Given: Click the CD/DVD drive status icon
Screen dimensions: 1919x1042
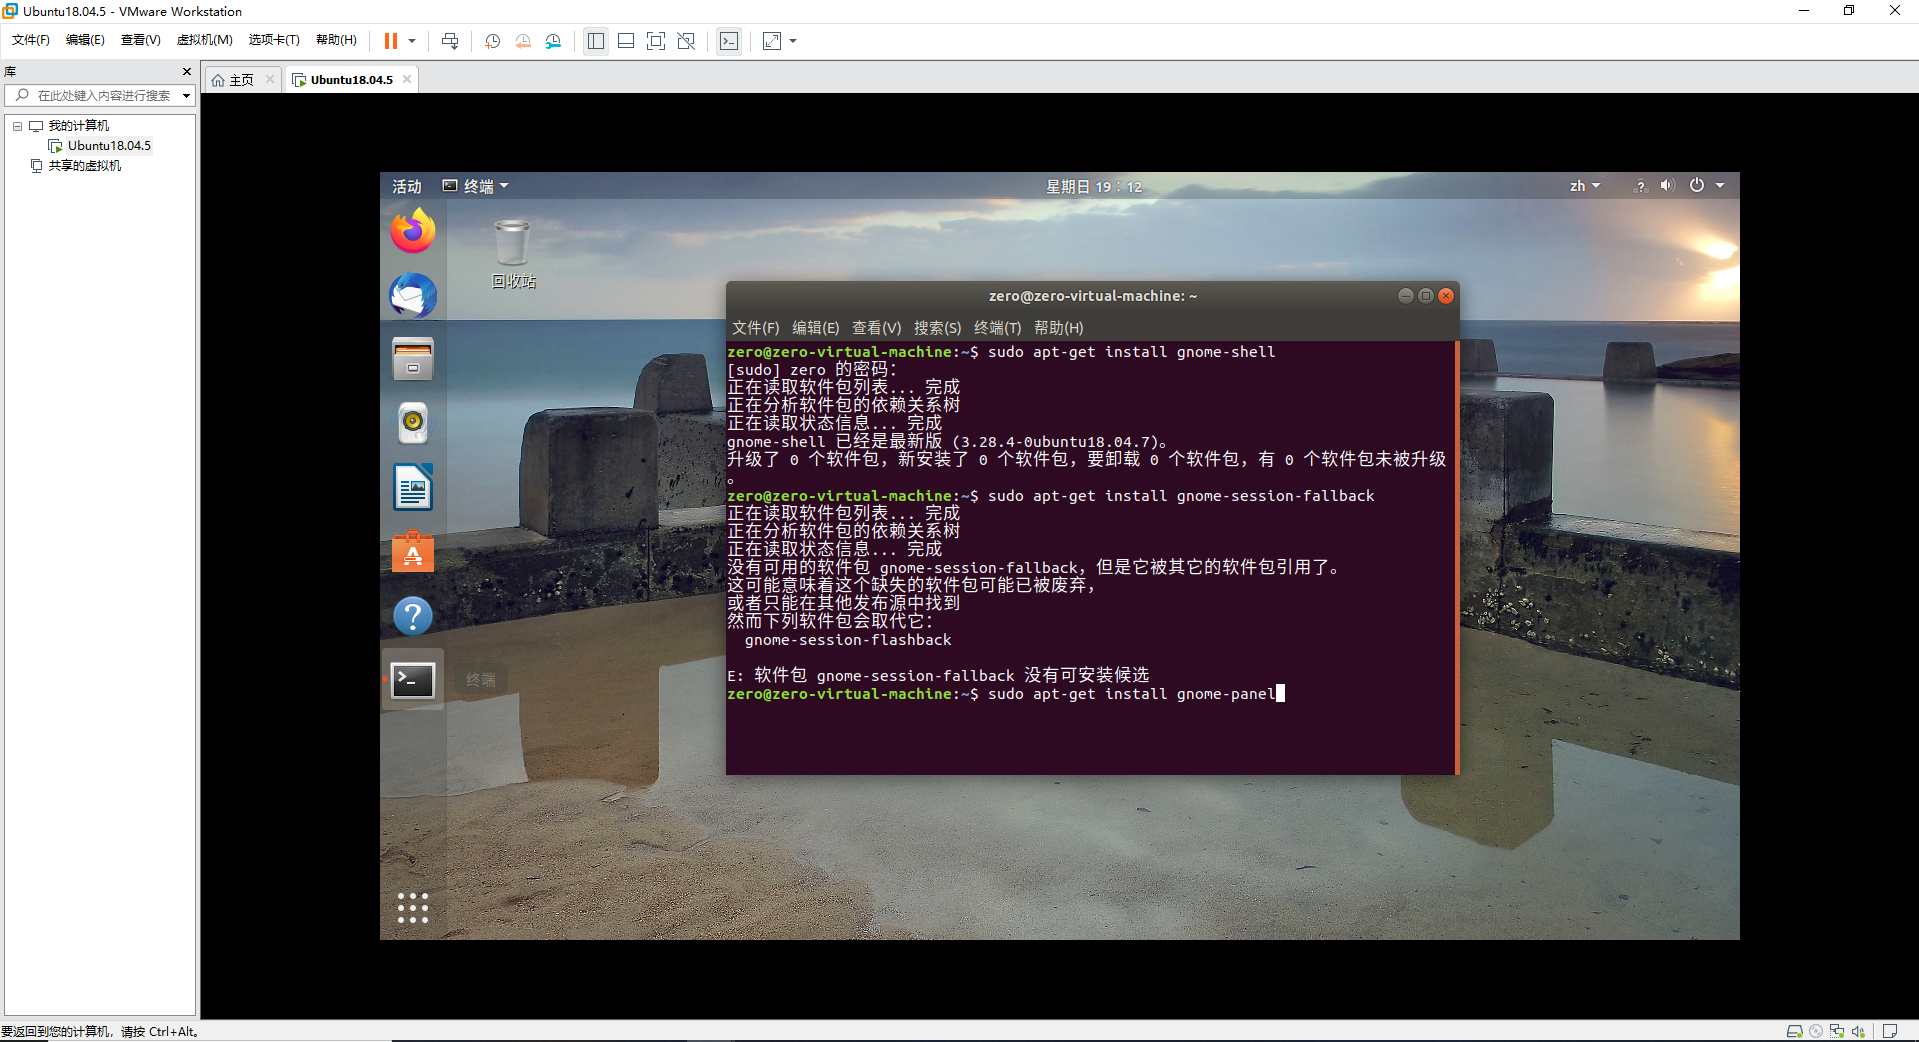Looking at the screenshot, I should tap(1816, 1031).
